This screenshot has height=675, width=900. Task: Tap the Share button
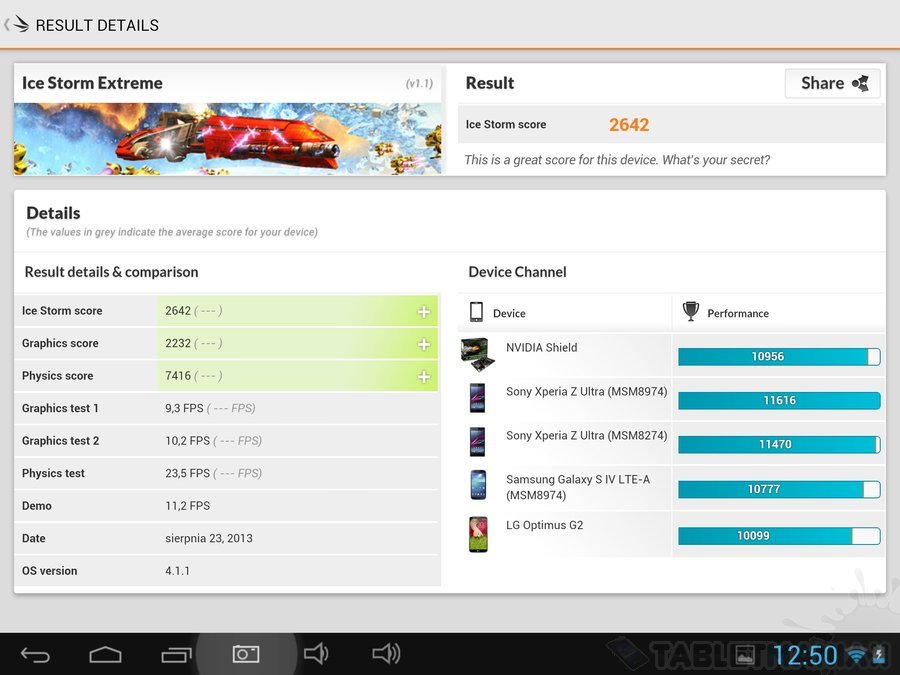click(x=832, y=83)
